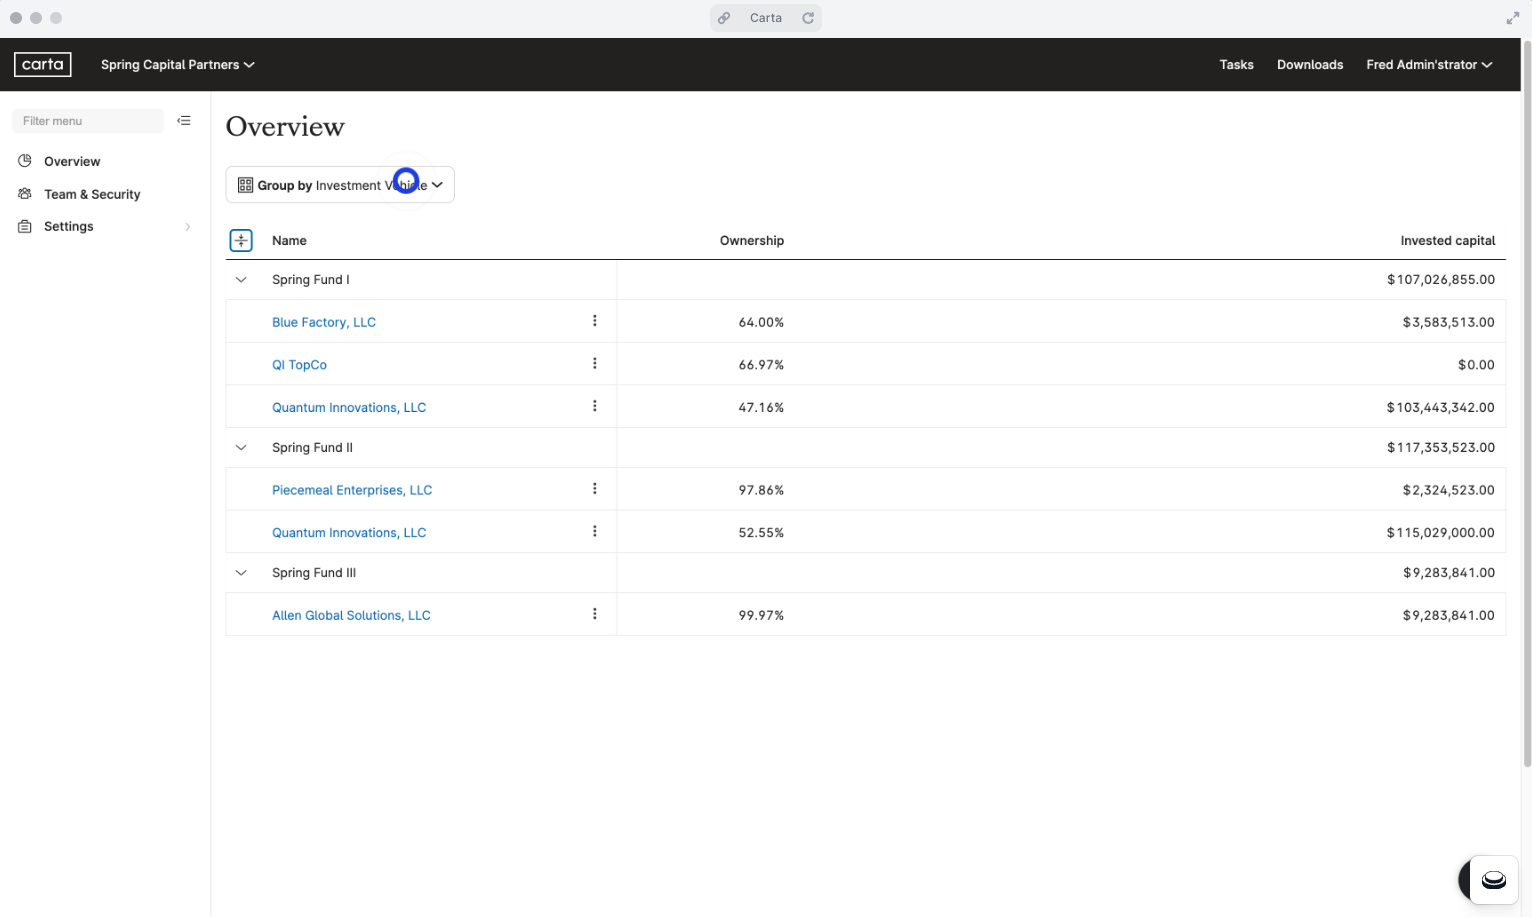Collapse the sidebar with the menu icon
Viewport: 1532px width, 917px height.
click(x=184, y=121)
